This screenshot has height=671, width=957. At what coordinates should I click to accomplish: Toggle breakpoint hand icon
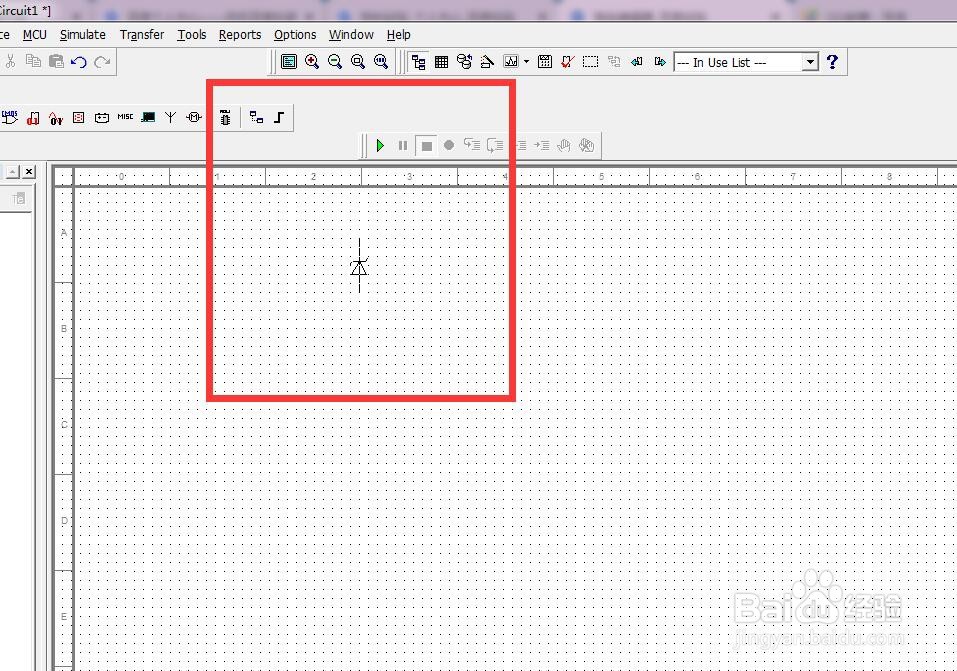pos(564,145)
